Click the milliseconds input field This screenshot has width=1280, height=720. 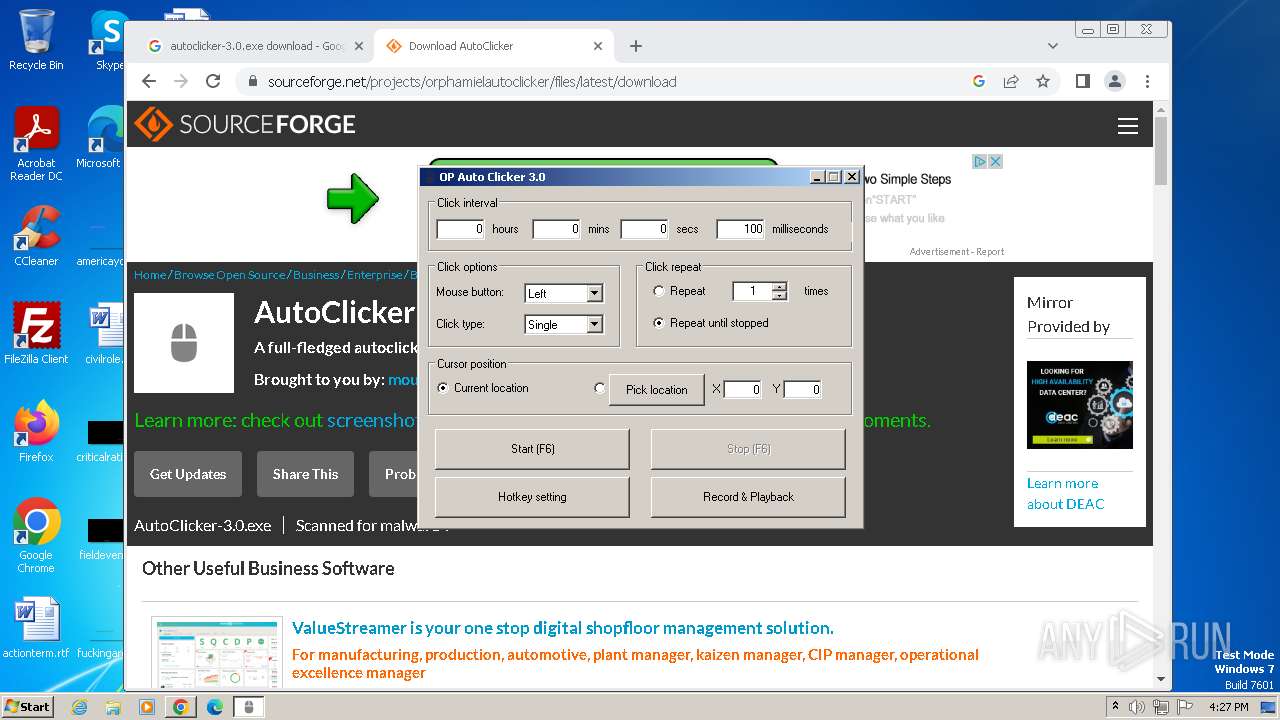click(741, 229)
